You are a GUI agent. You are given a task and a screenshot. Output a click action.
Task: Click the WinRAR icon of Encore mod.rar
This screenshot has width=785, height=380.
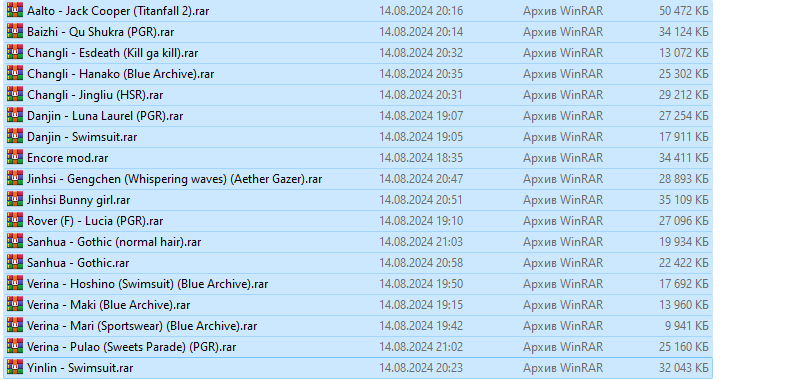coord(15,157)
